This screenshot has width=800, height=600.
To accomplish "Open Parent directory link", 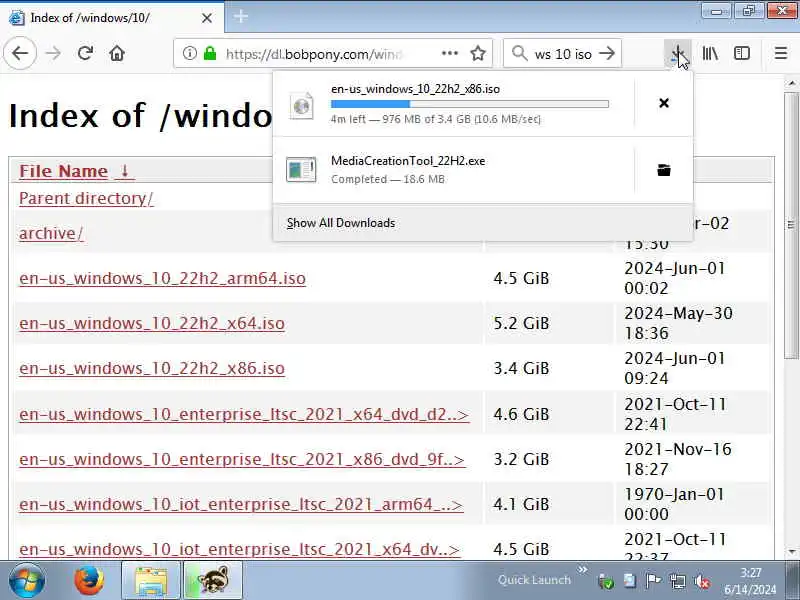I will pyautogui.click(x=86, y=198).
